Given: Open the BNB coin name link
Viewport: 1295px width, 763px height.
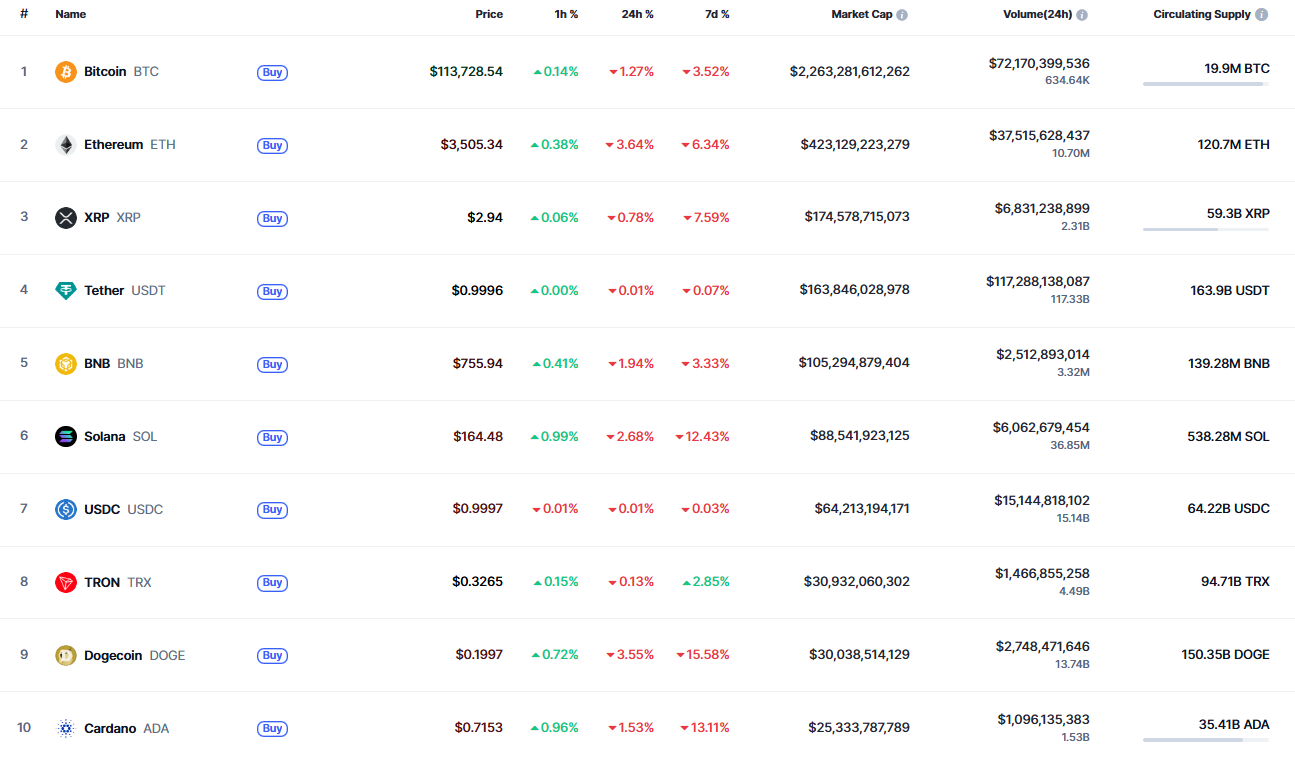Looking at the screenshot, I should click(x=97, y=364).
